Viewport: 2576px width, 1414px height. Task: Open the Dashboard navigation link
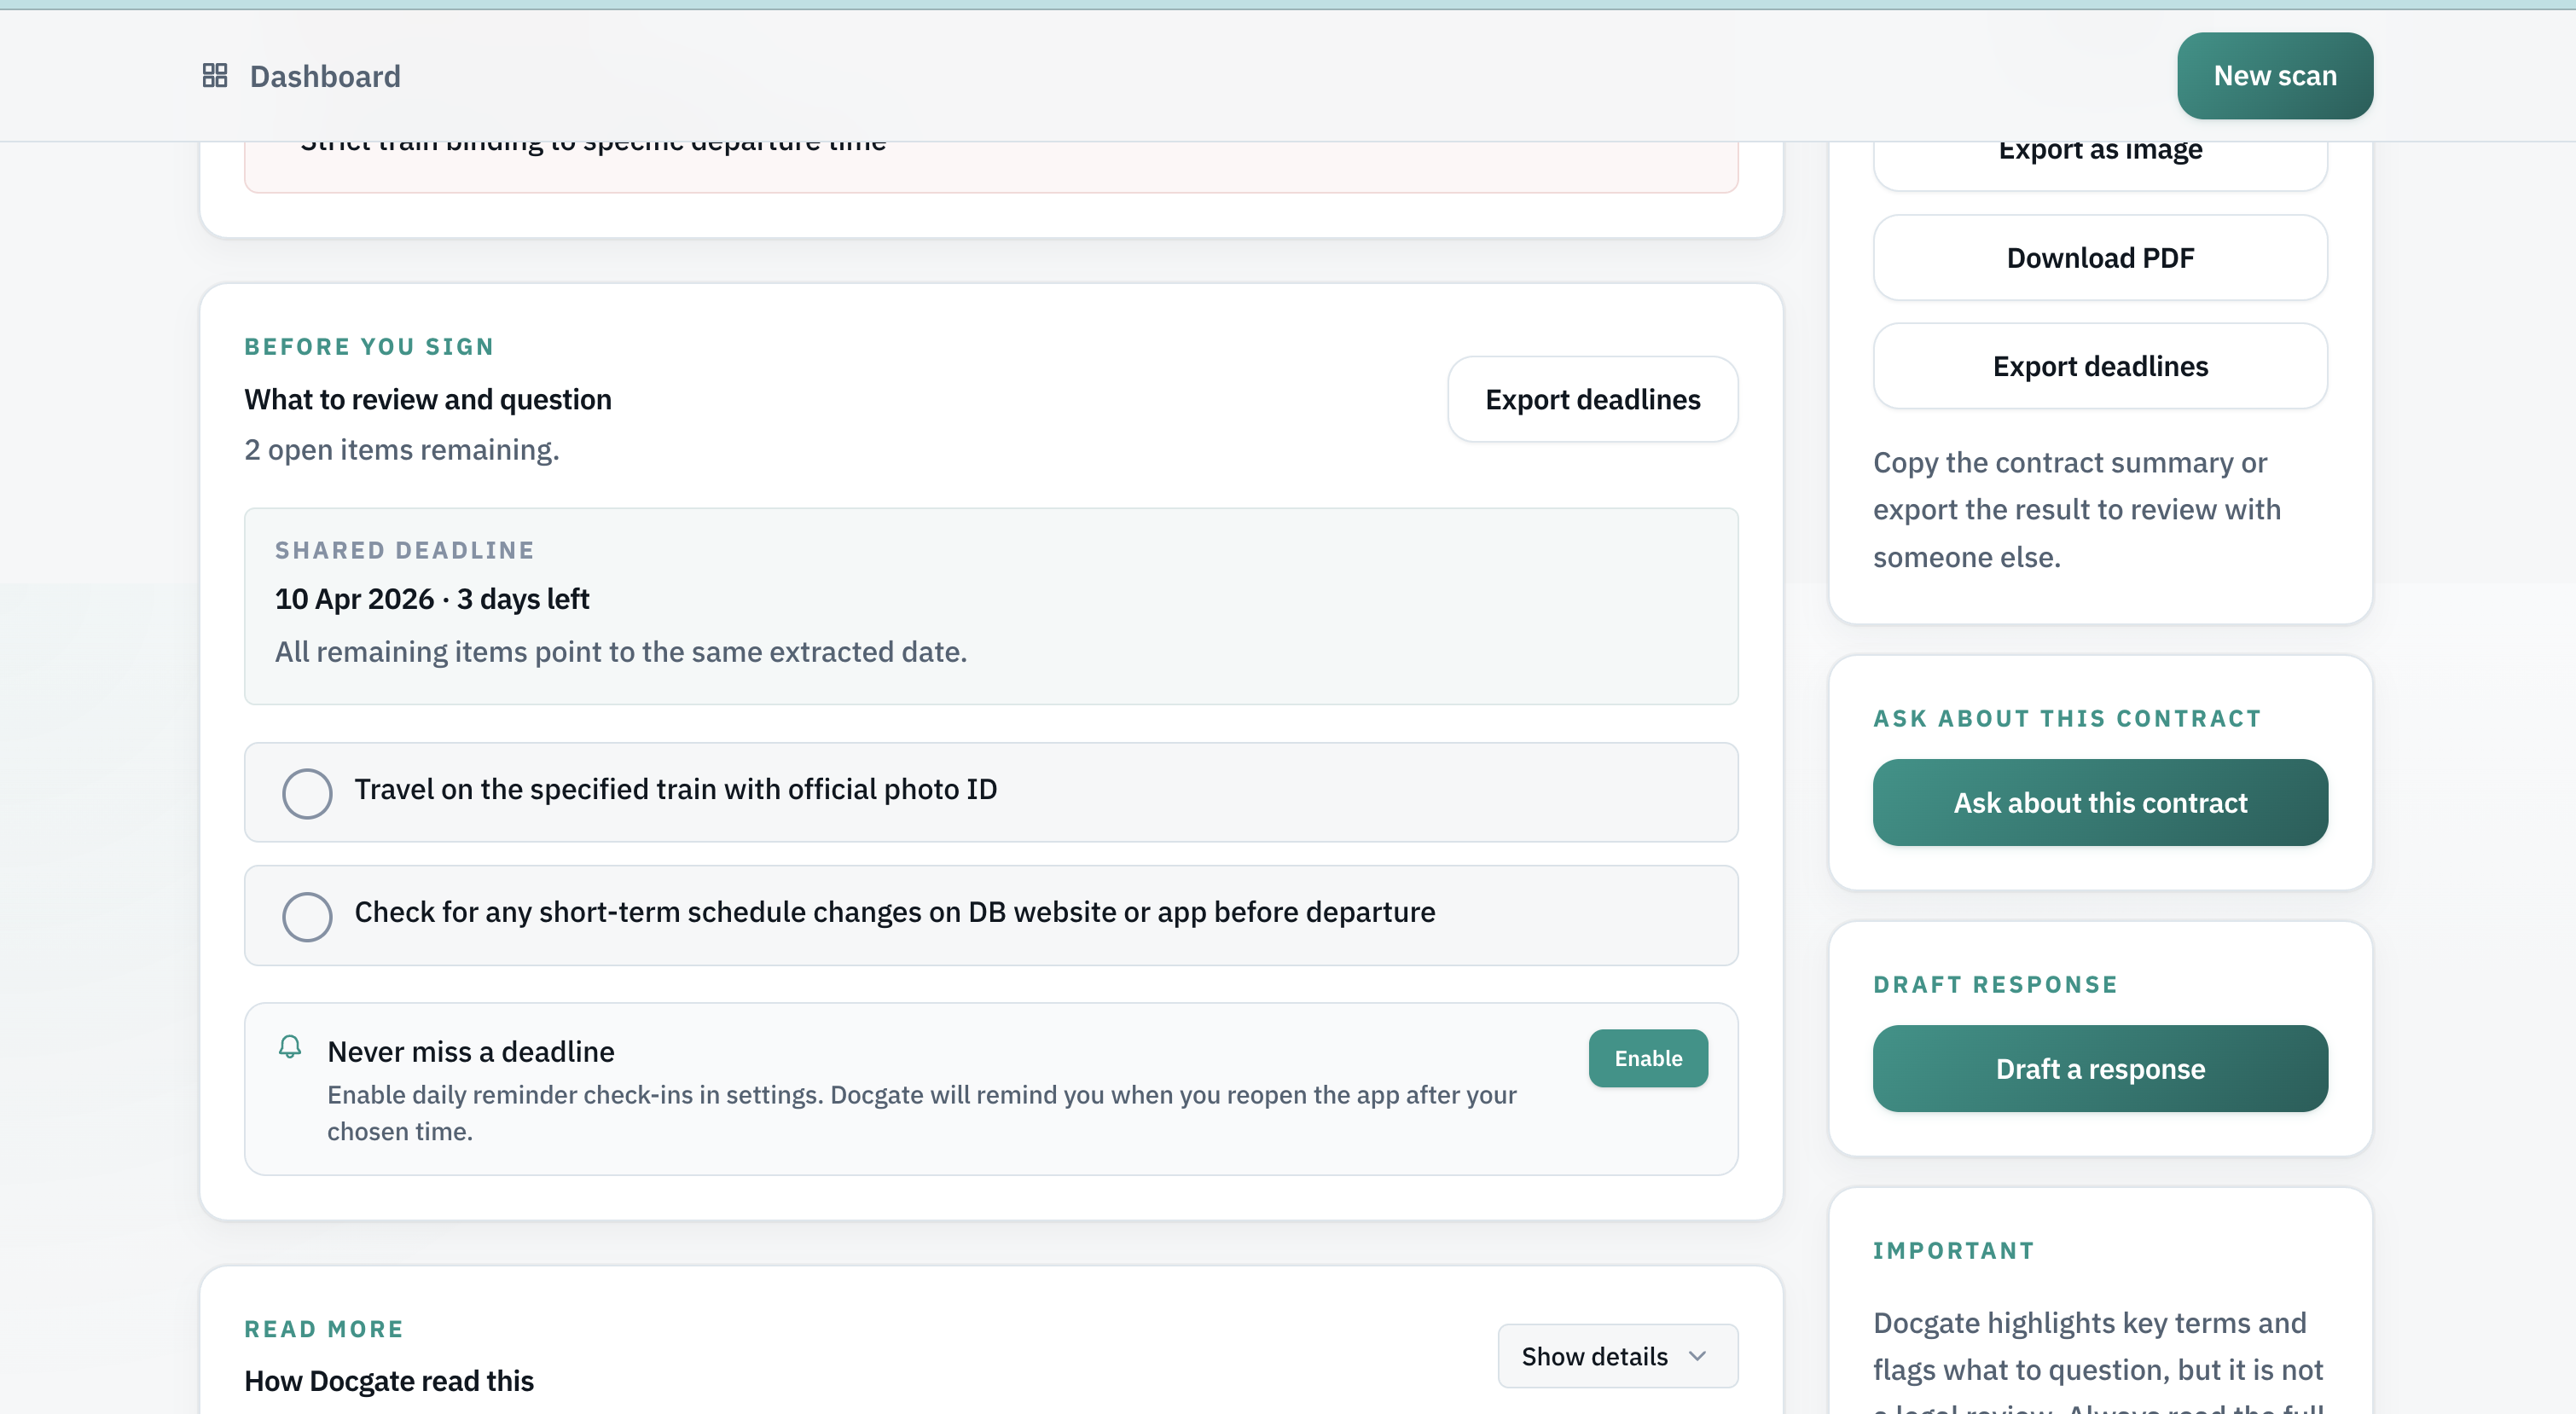click(x=325, y=76)
